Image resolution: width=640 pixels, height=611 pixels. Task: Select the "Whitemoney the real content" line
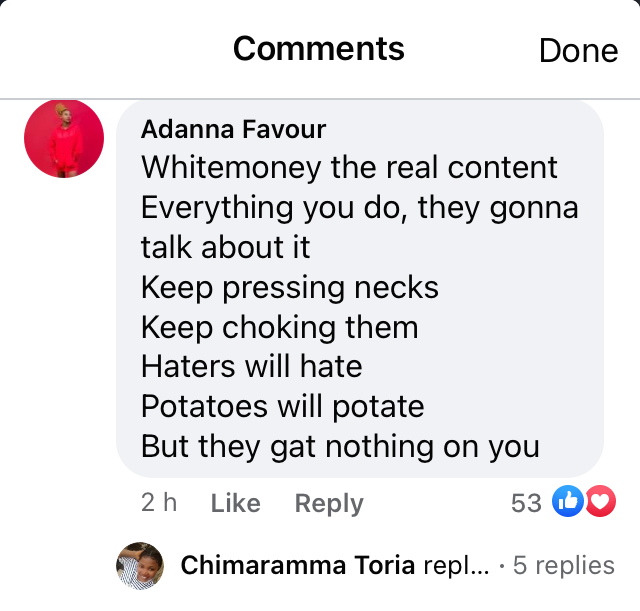tap(349, 167)
